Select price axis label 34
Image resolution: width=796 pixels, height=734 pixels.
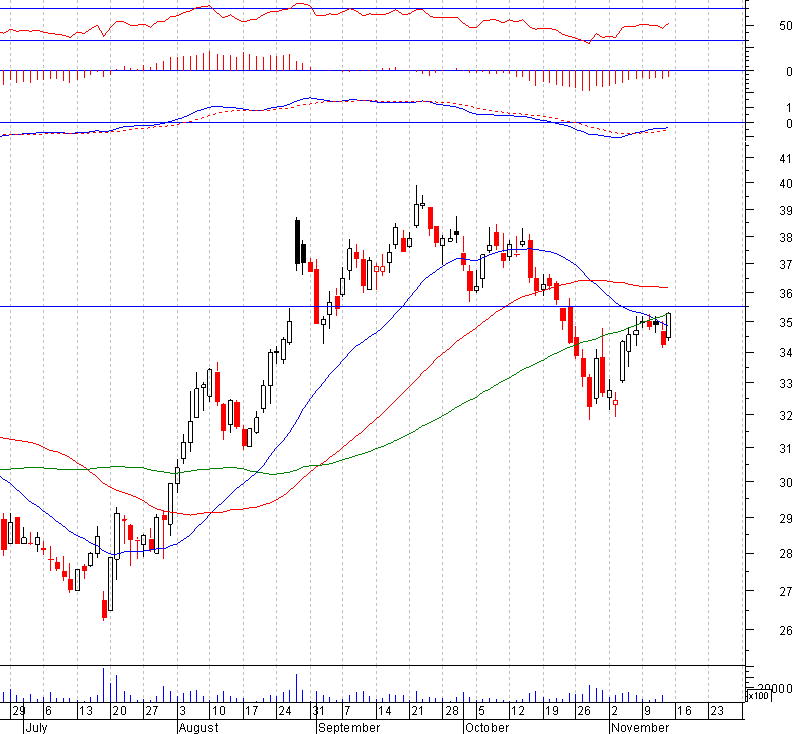(x=786, y=352)
